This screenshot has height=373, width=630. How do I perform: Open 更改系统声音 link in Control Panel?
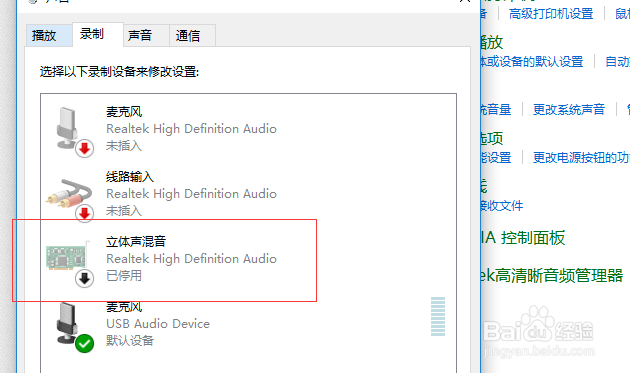coord(569,109)
